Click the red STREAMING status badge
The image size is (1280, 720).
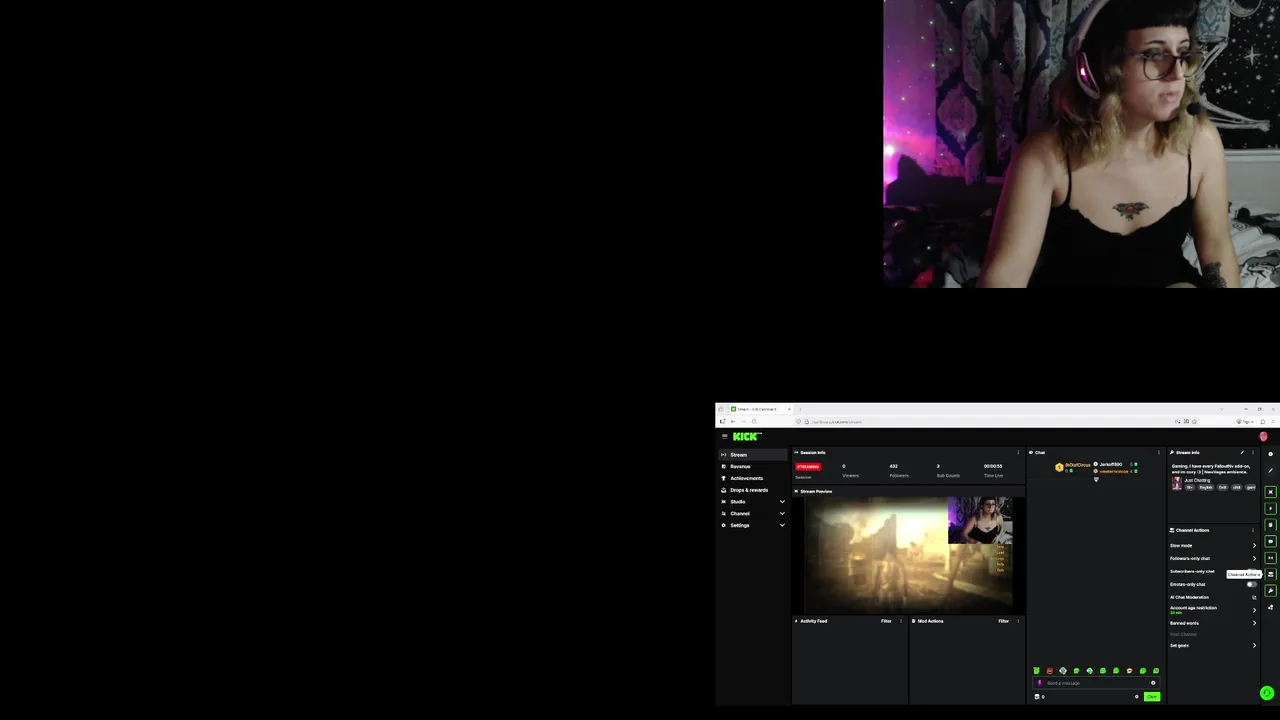click(808, 466)
